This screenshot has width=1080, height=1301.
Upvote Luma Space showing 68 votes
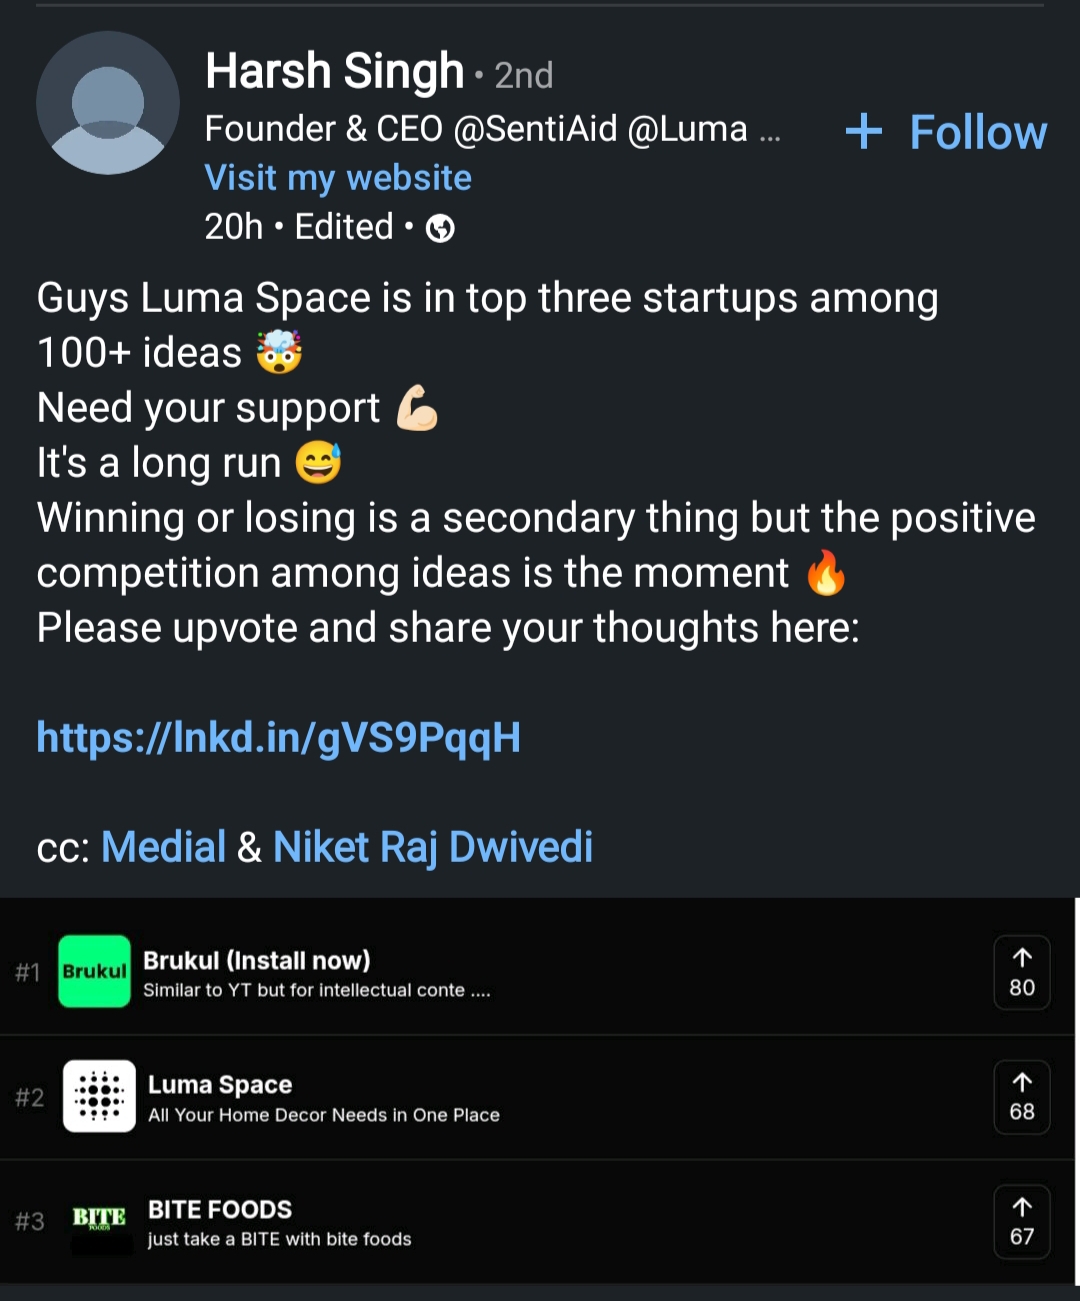click(1021, 1097)
